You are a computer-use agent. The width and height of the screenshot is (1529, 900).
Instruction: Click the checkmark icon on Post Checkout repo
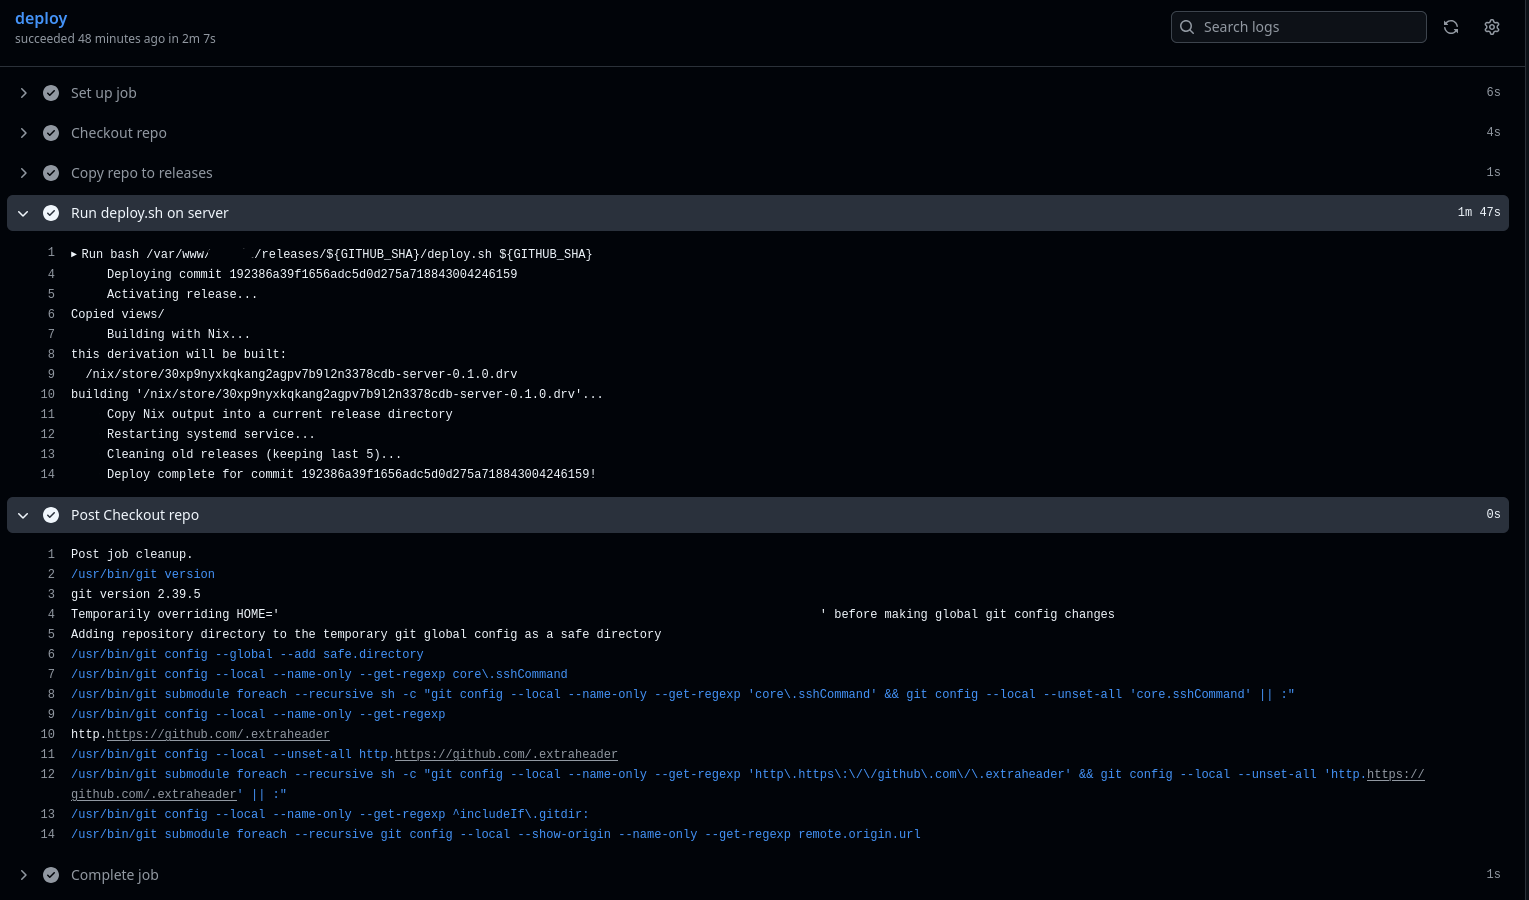[51, 514]
